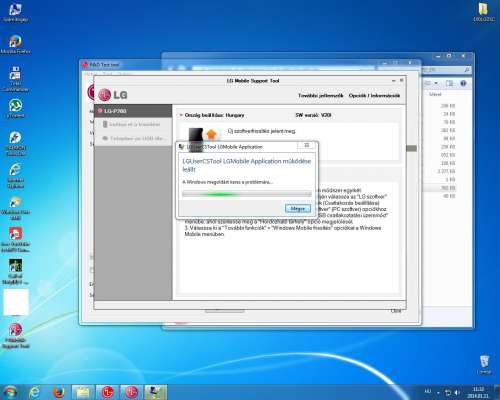The width and height of the screenshot is (500, 400).
Task: Select the third greyed sidebar item about USB
Action: [x=133, y=138]
